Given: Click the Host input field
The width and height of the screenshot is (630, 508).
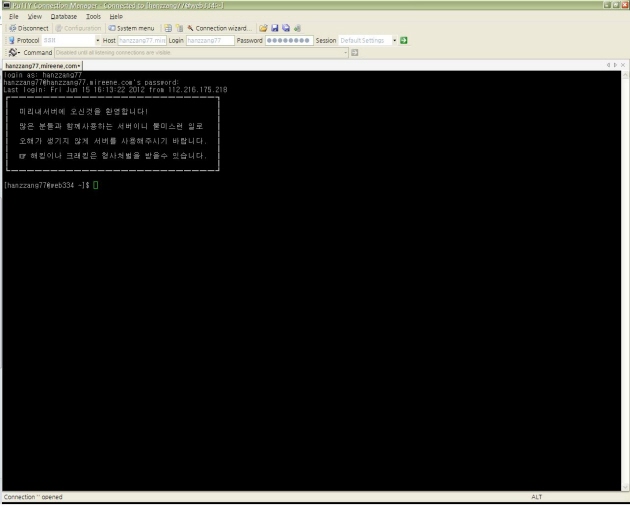Looking at the screenshot, I should [141, 40].
